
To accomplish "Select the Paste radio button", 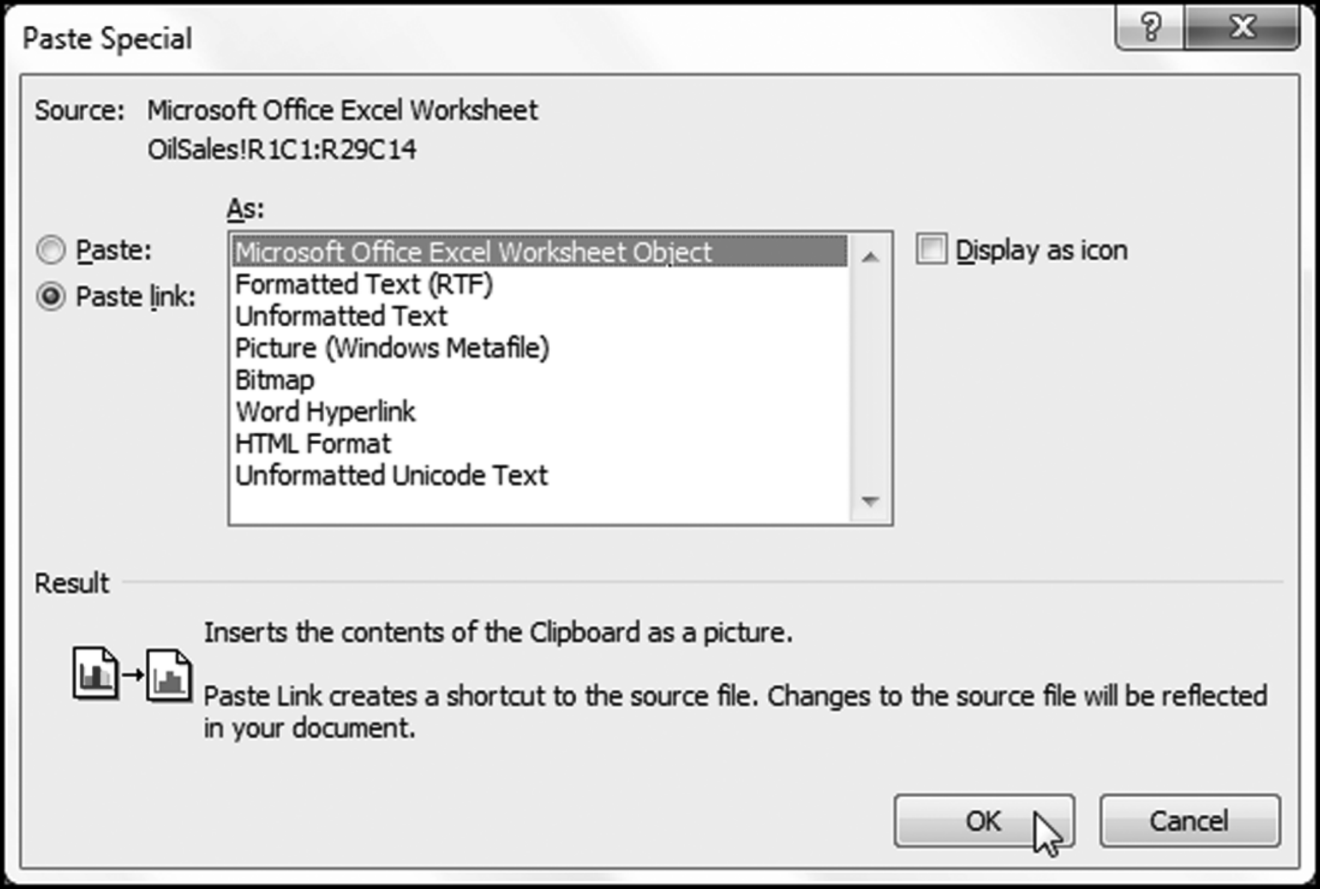I will pyautogui.click(x=54, y=251).
